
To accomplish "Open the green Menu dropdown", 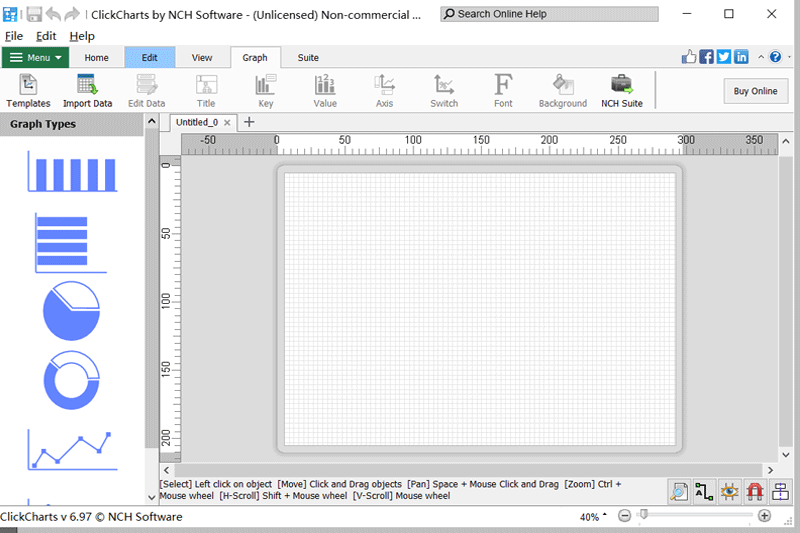I will click(35, 57).
